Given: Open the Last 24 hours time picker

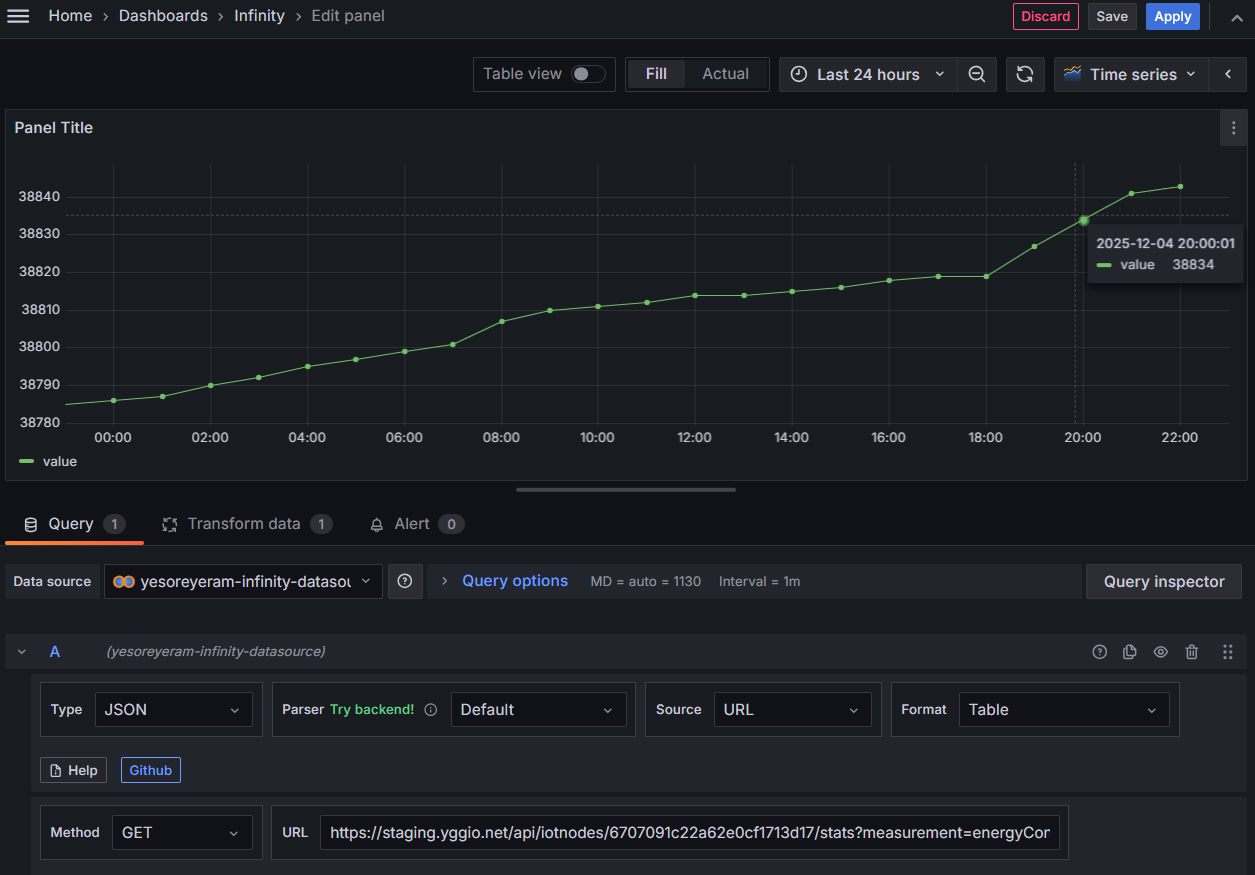Looking at the screenshot, I should [867, 74].
